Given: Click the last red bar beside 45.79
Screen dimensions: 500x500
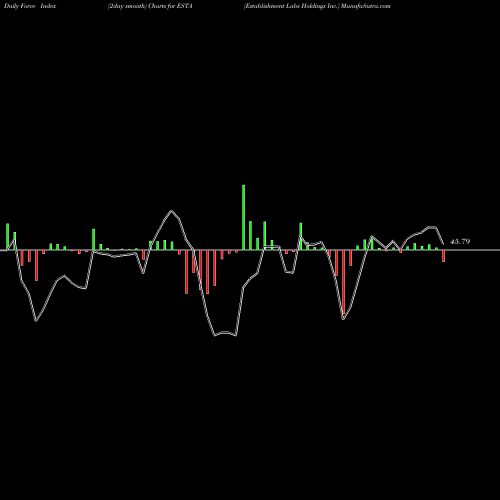Looking at the screenshot, I should (444, 256).
